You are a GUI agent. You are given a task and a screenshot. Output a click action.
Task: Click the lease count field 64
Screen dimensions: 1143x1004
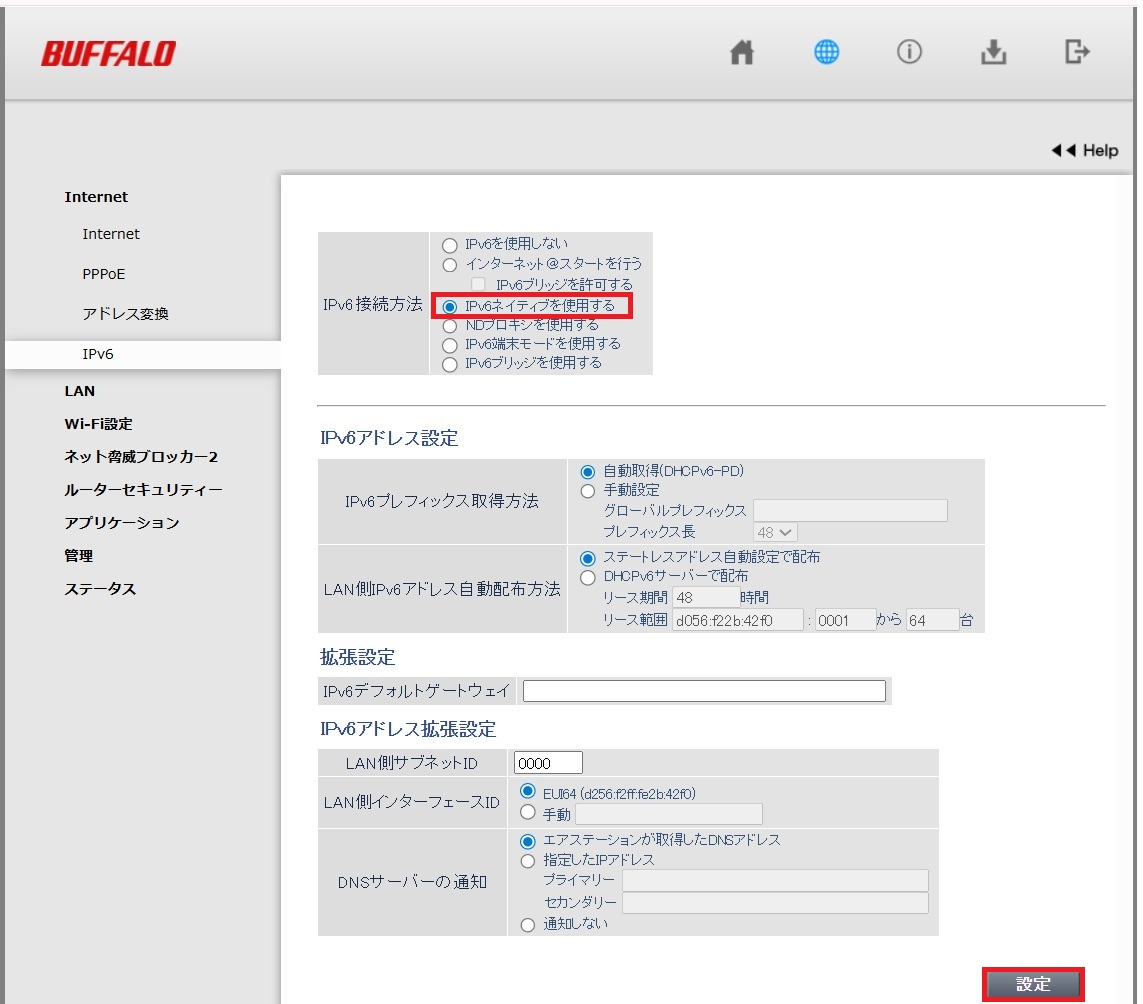(x=932, y=620)
